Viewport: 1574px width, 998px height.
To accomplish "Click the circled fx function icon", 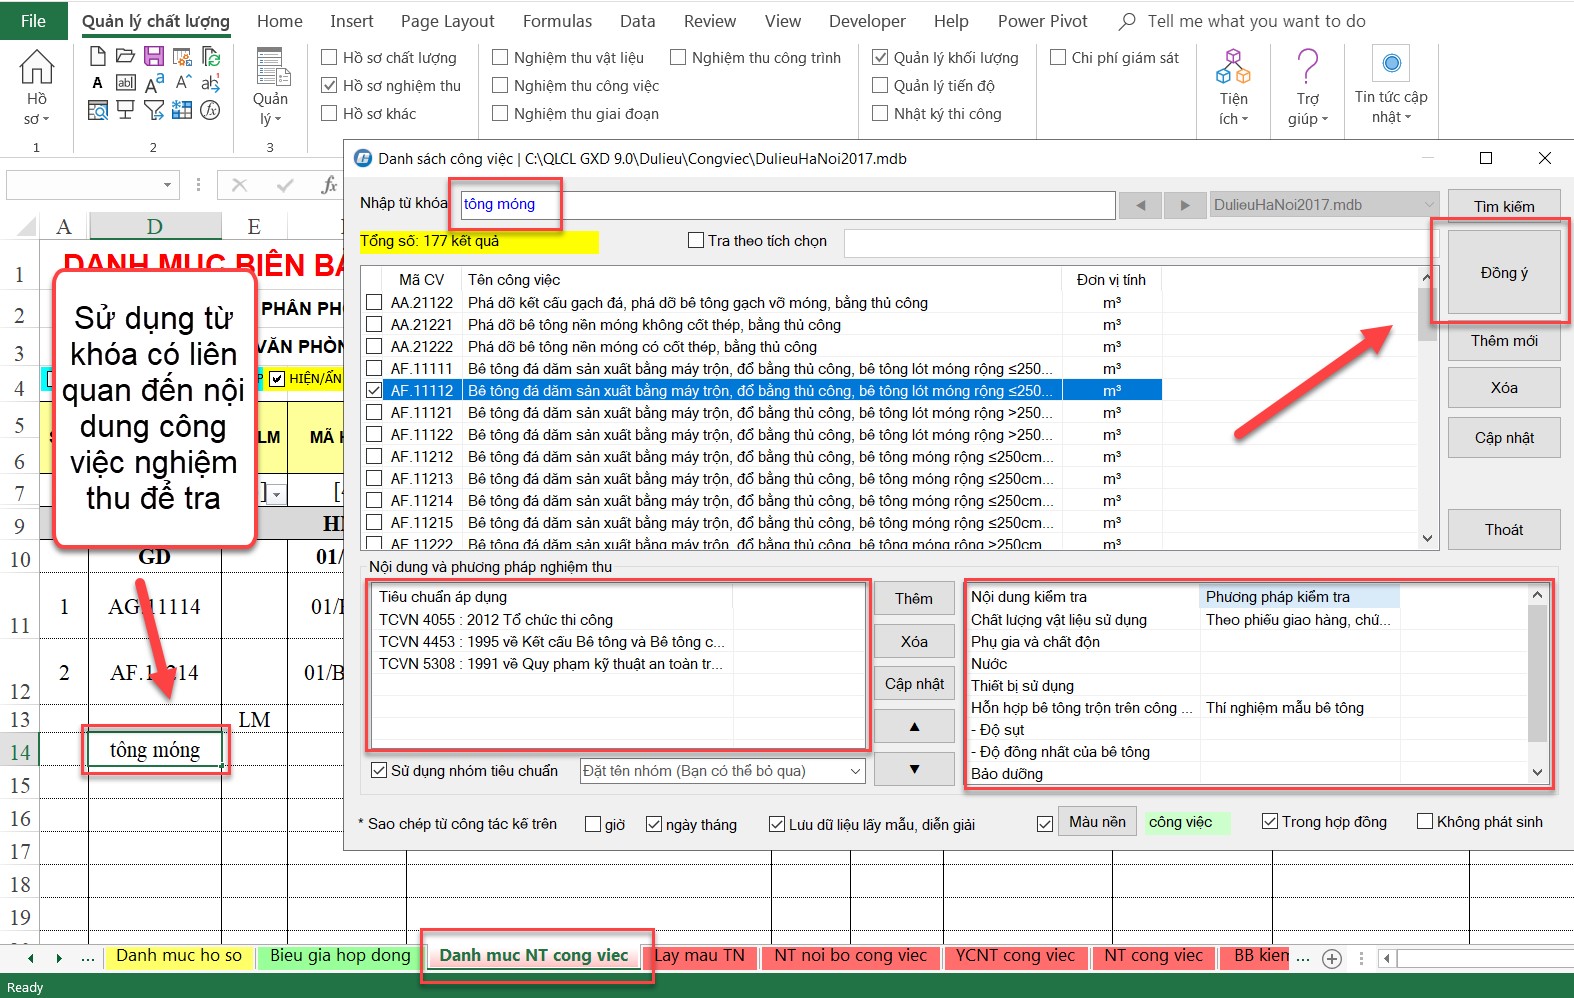I will click(210, 110).
